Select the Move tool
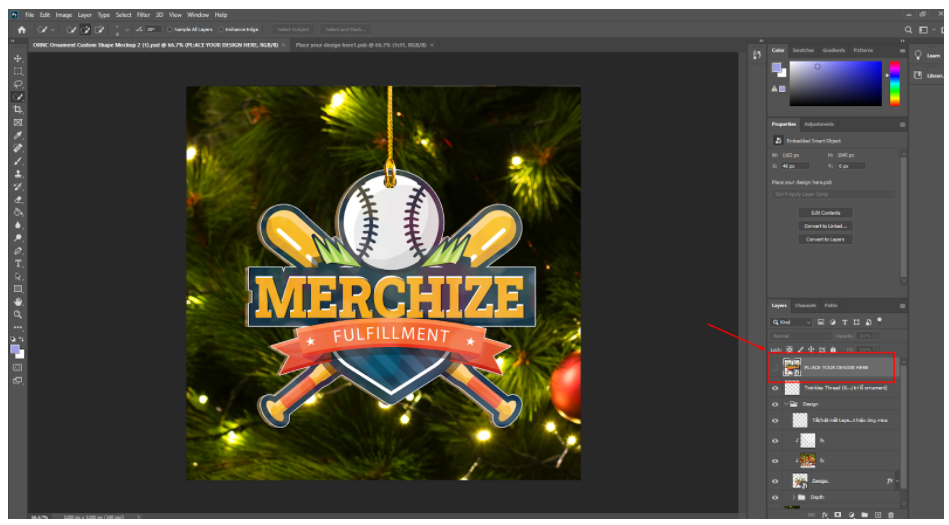The width and height of the screenshot is (949, 525). [x=18, y=59]
